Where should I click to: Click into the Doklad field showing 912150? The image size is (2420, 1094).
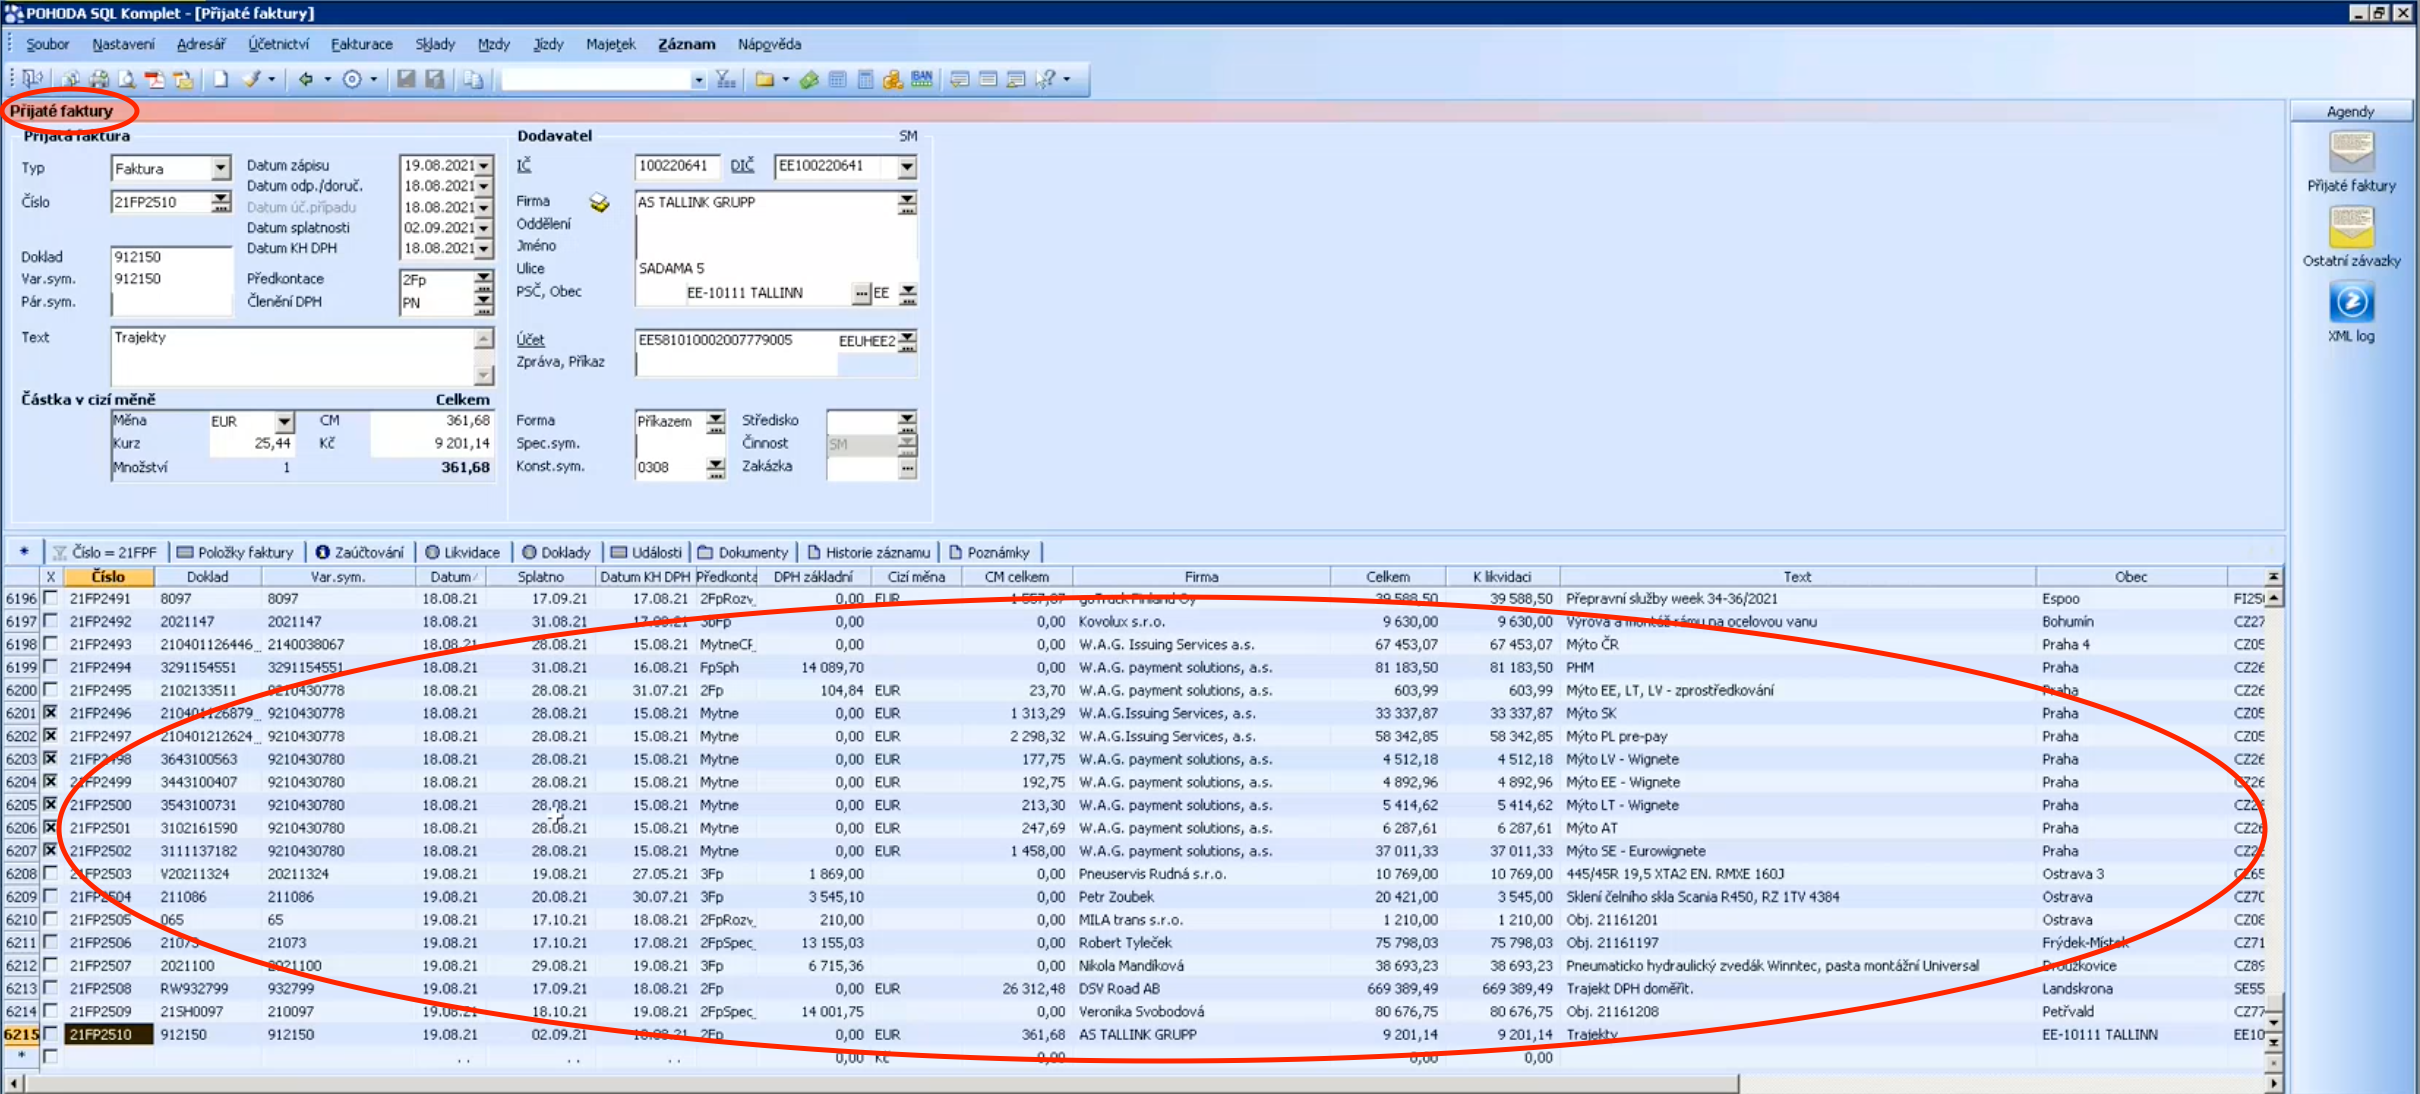pos(170,257)
